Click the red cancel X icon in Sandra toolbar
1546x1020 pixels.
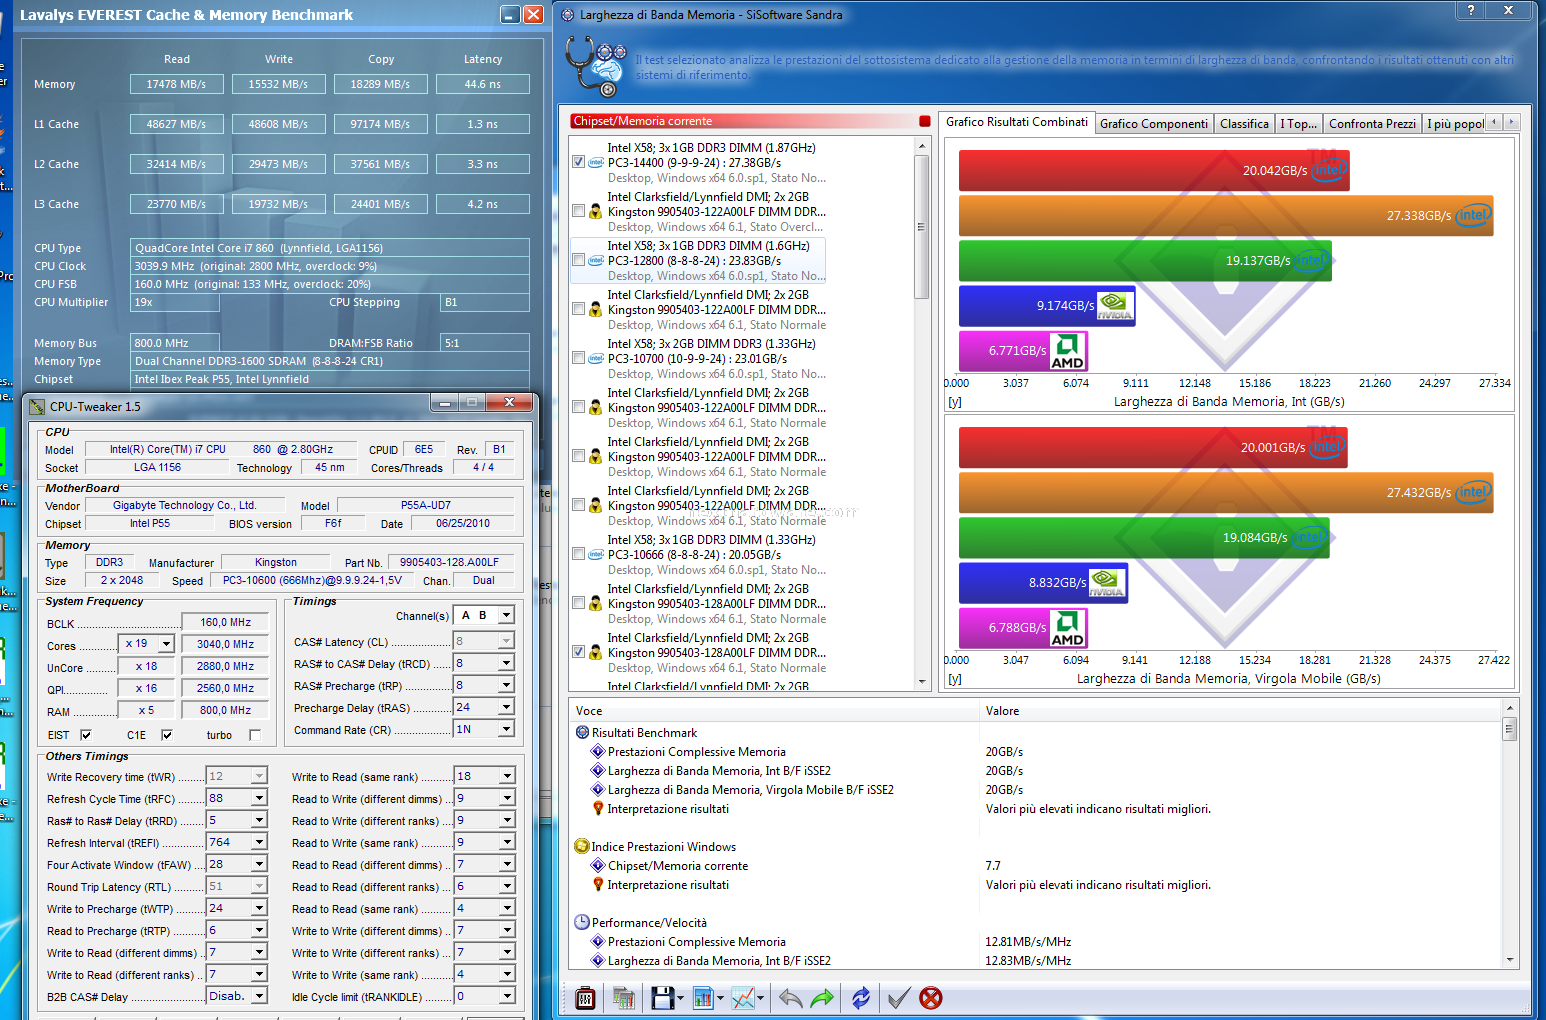[x=930, y=997]
